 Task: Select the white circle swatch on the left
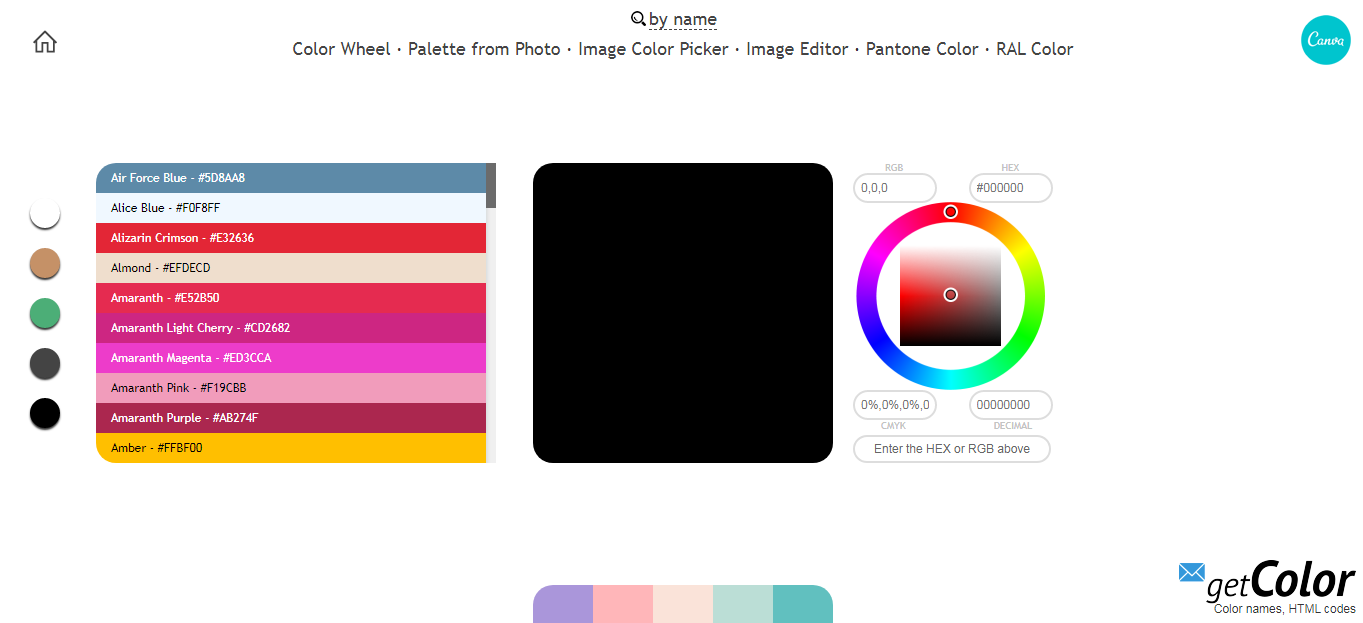click(x=44, y=213)
